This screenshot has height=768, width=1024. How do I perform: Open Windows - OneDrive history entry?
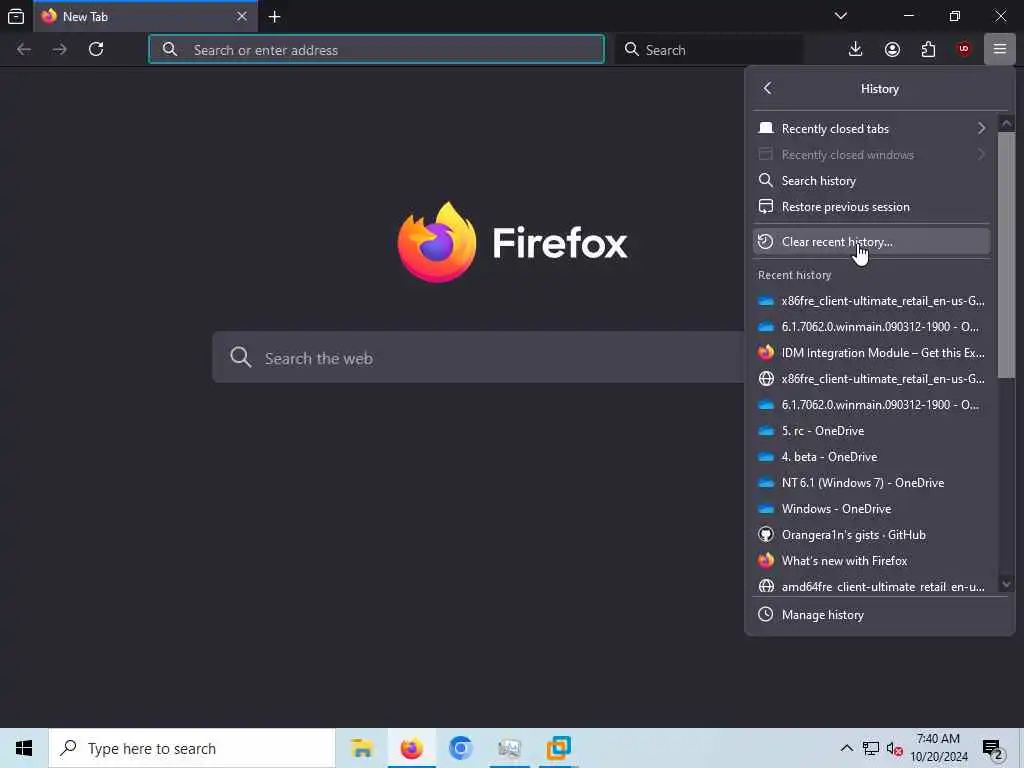point(871,509)
